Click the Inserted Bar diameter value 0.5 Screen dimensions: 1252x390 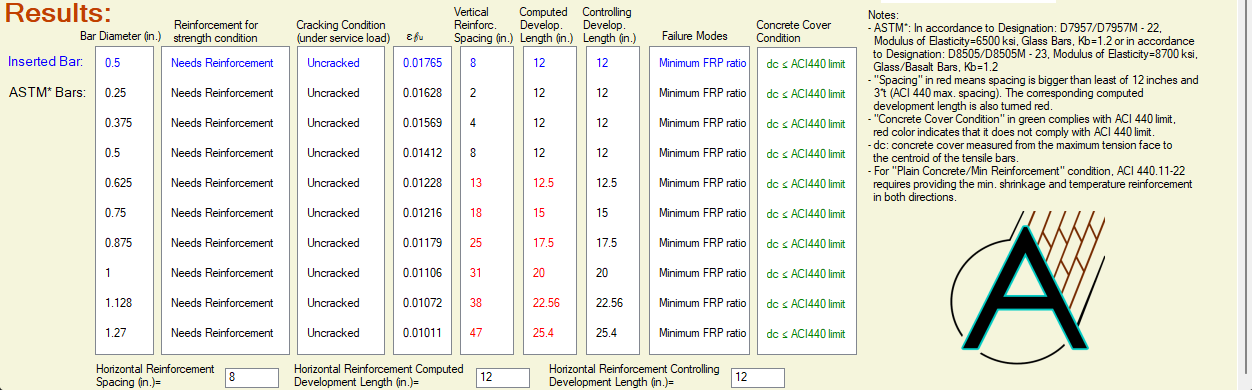(x=113, y=62)
